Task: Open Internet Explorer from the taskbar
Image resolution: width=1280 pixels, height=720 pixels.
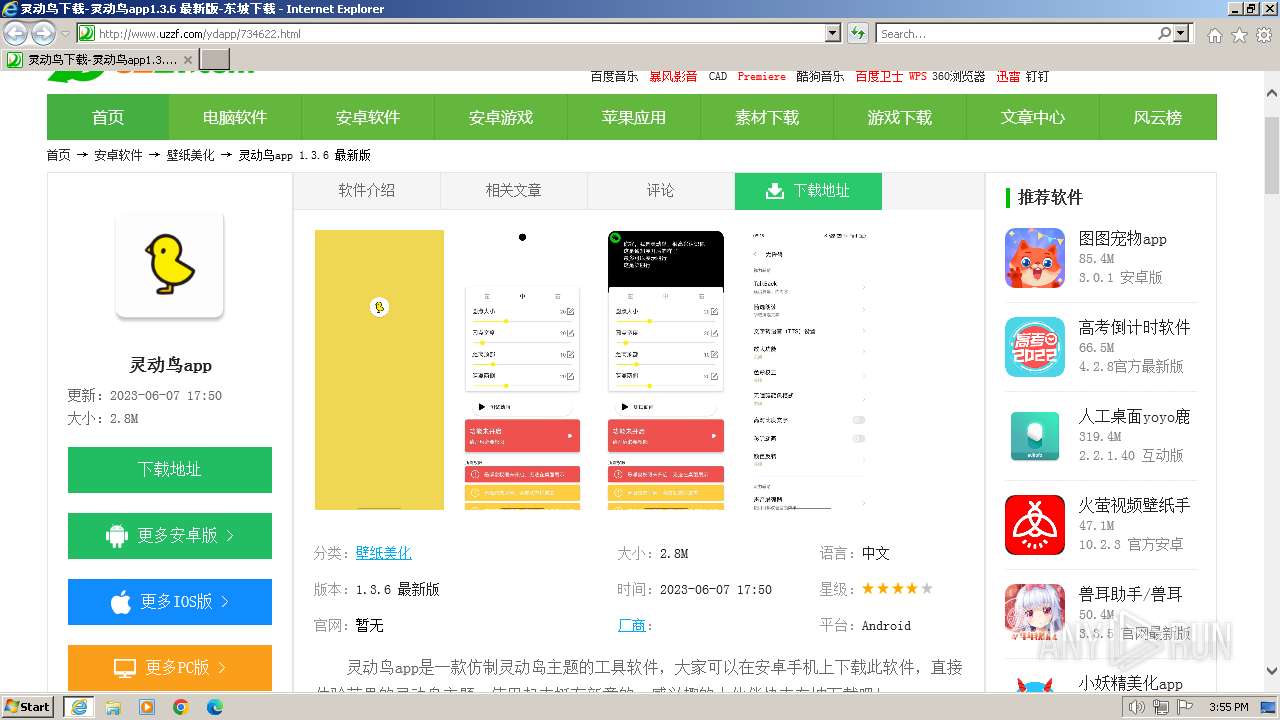Action: point(79,707)
